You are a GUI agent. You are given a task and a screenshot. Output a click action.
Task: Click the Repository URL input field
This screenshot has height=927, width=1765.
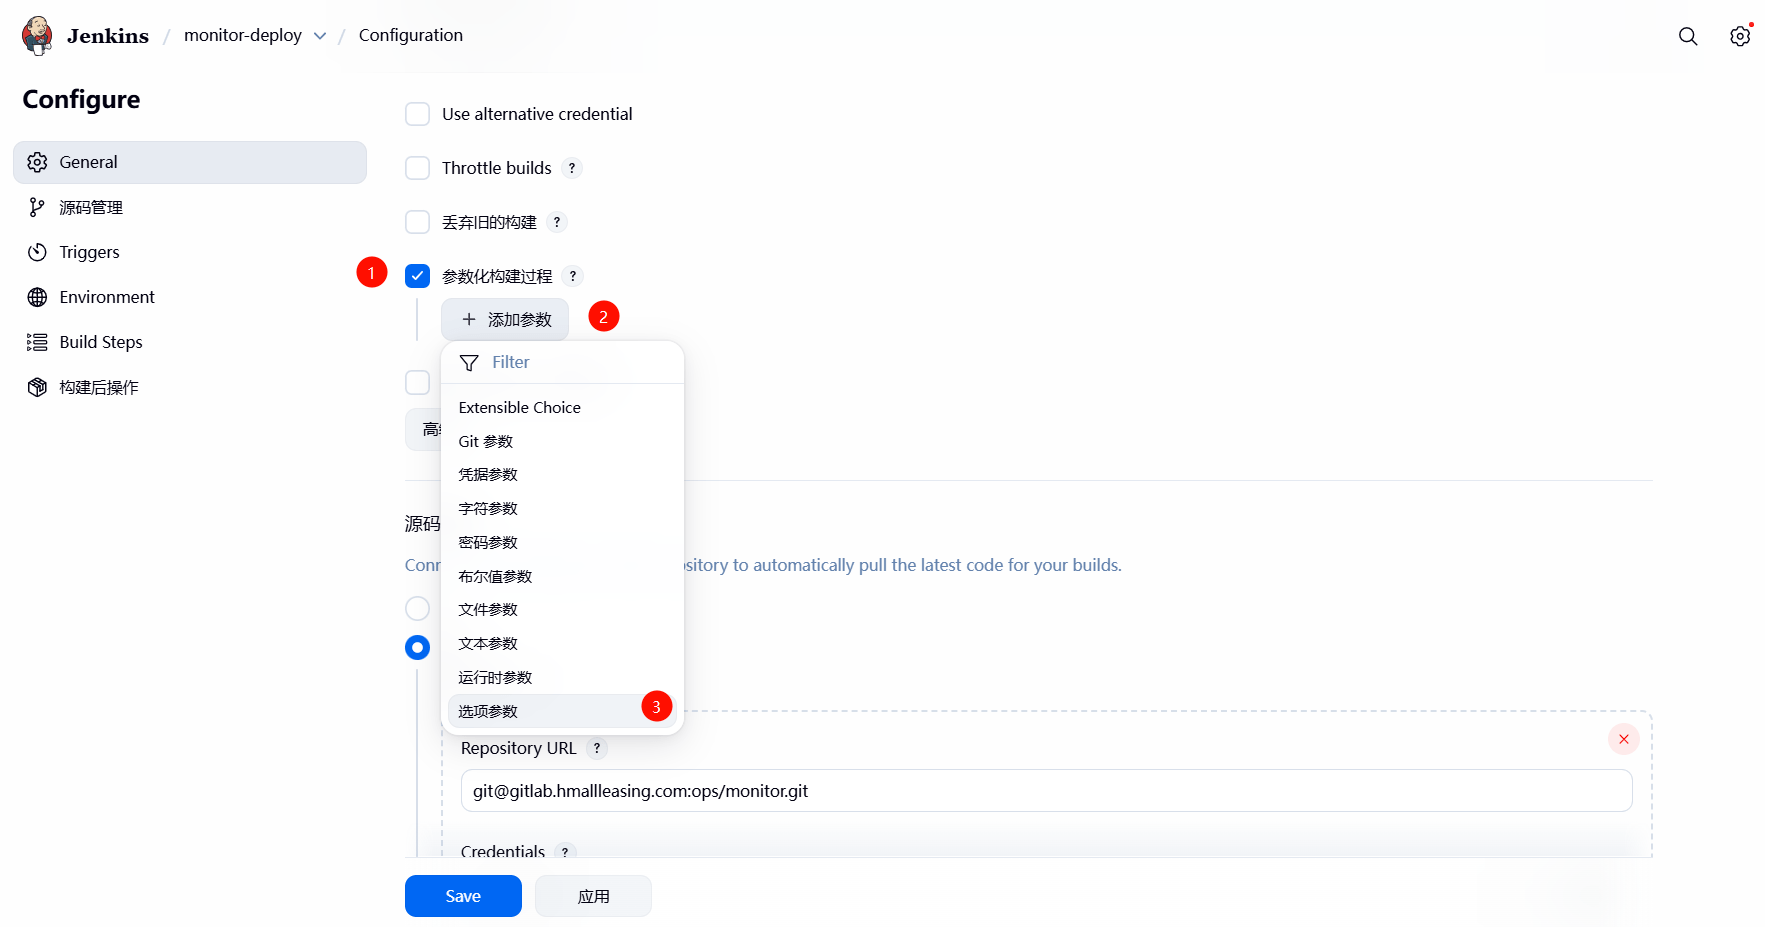(x=1045, y=791)
